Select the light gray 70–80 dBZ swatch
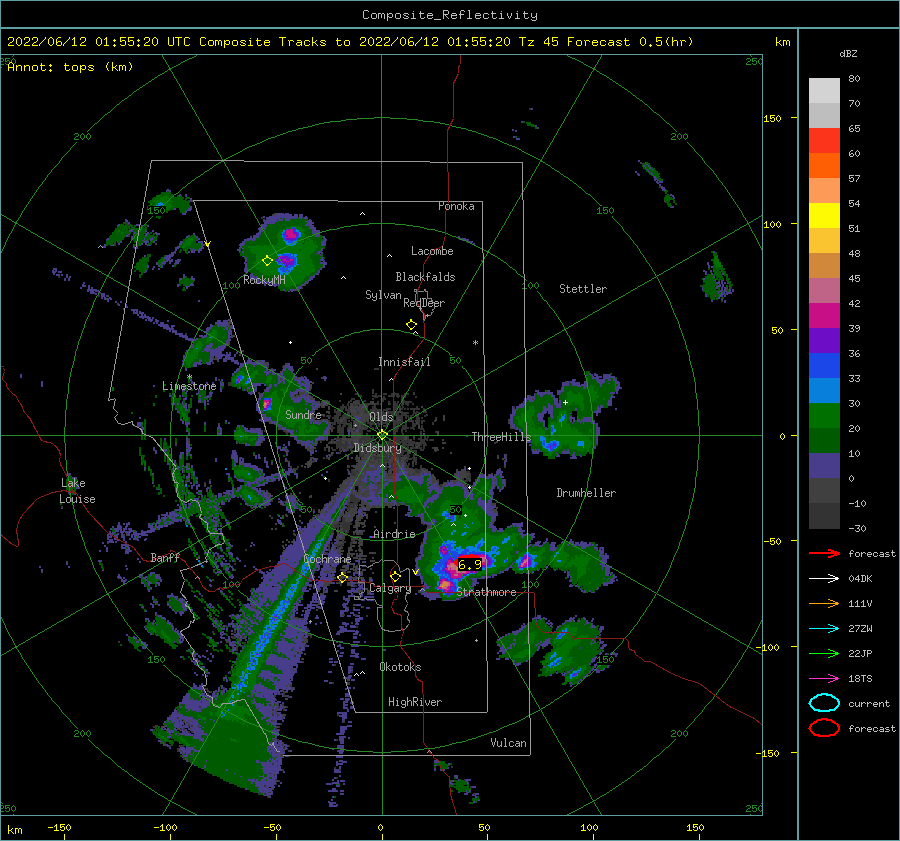900x841 pixels. (x=824, y=91)
